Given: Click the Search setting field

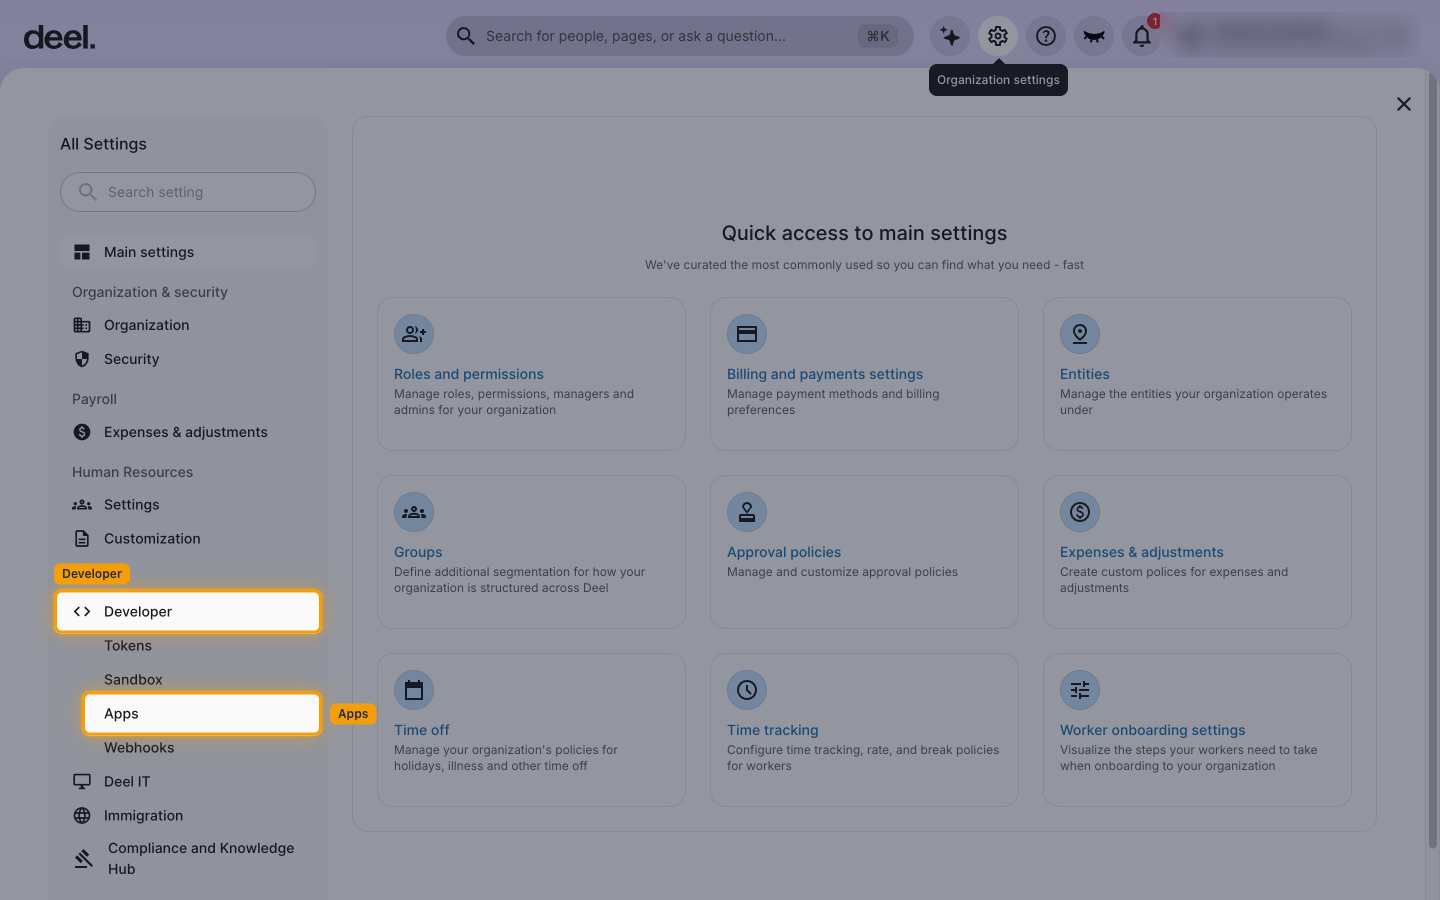Looking at the screenshot, I should 188,192.
